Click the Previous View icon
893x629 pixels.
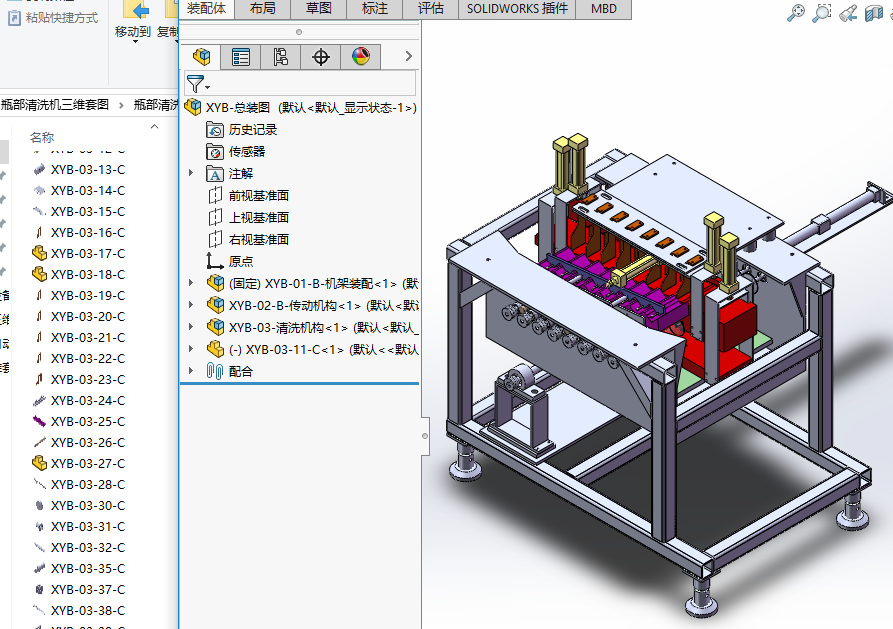tap(847, 13)
